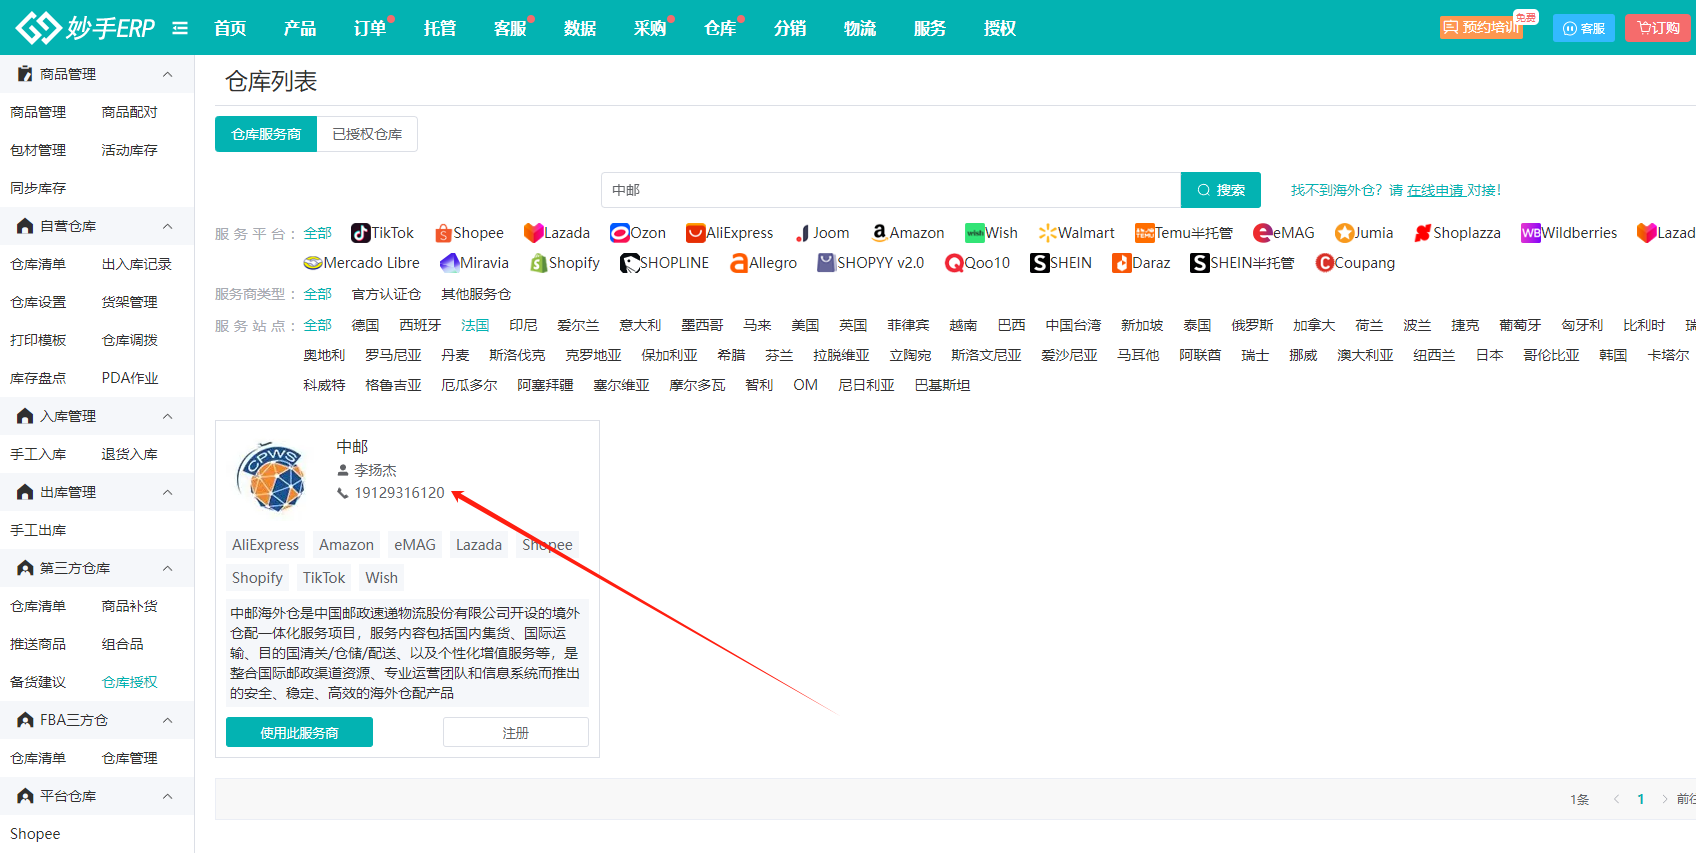Screen dimensions: 1696x853
Task: Filter by eMAG platform
Action: pyautogui.click(x=1284, y=233)
